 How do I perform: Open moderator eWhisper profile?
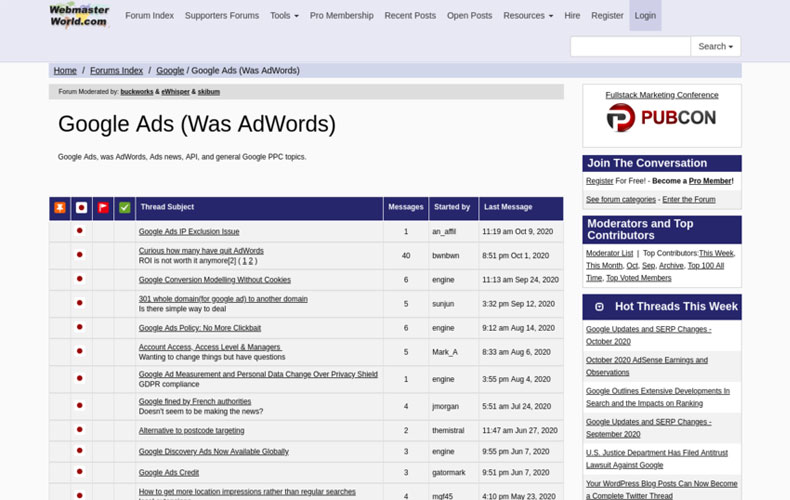pos(175,92)
